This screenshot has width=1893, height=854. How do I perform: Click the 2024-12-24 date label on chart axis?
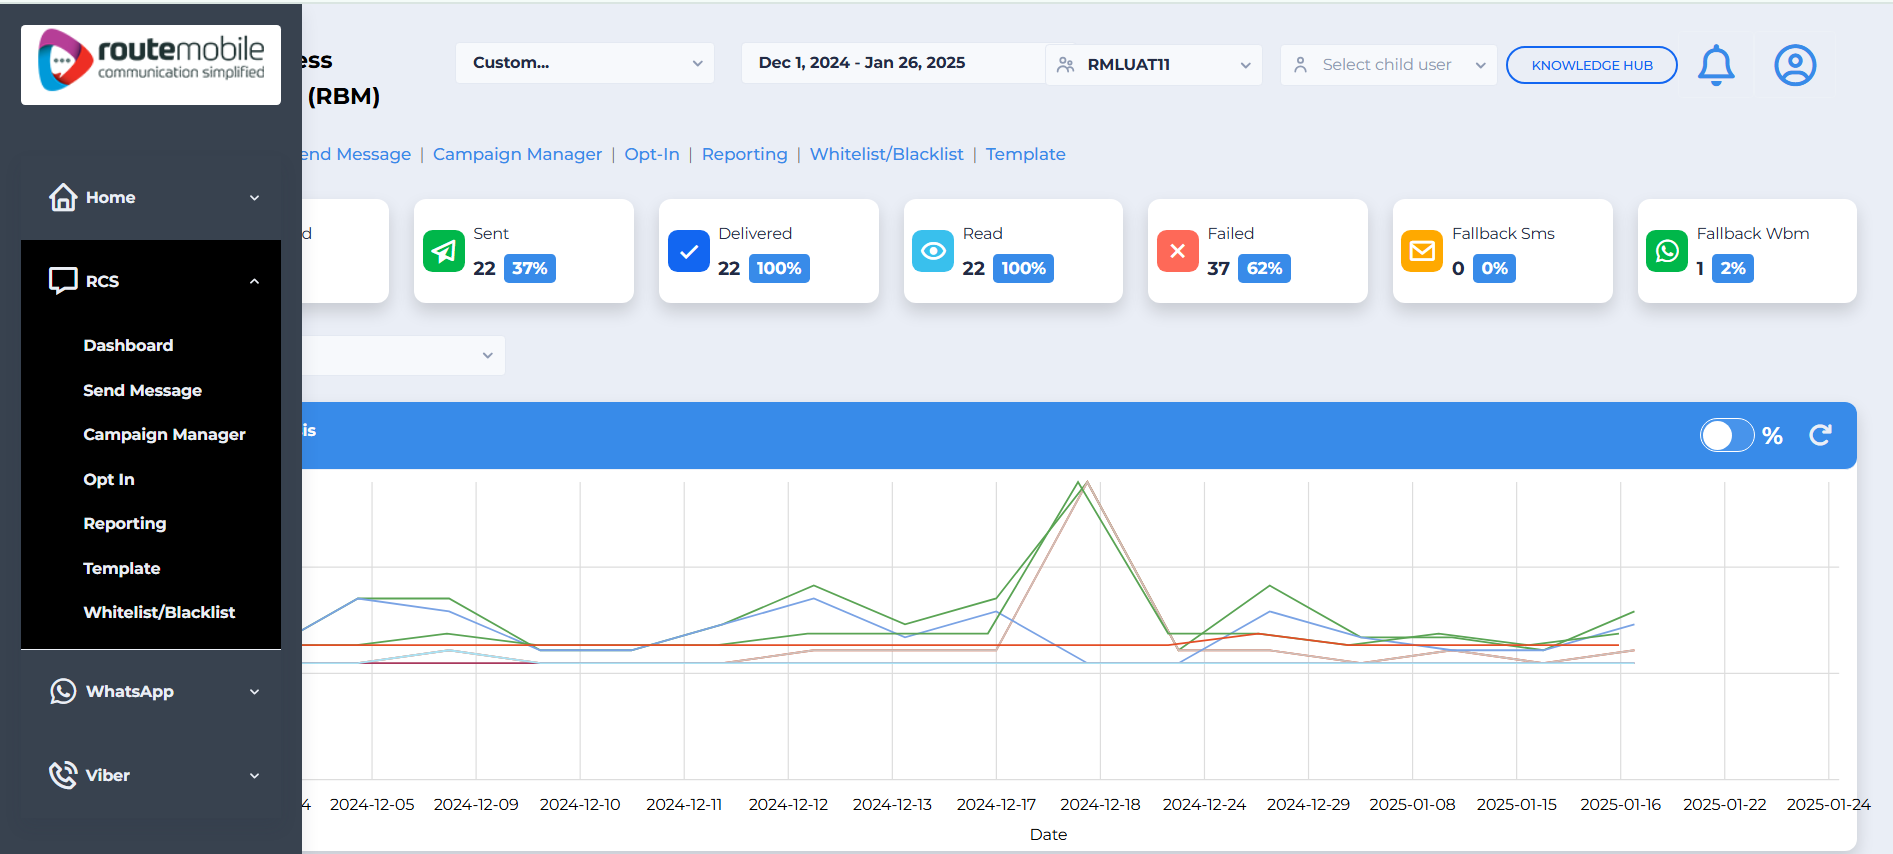pos(1204,804)
